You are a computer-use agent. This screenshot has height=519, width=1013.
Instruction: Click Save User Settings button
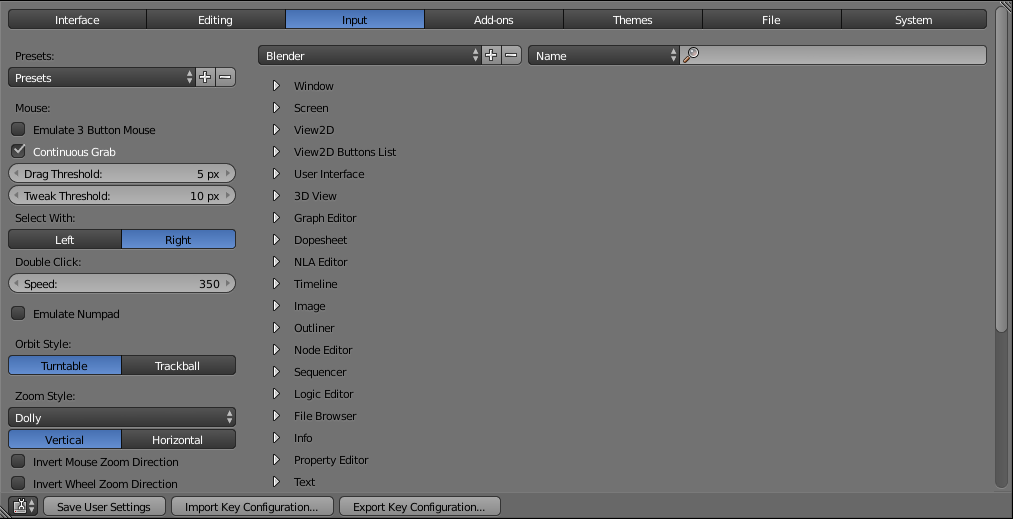(x=104, y=507)
